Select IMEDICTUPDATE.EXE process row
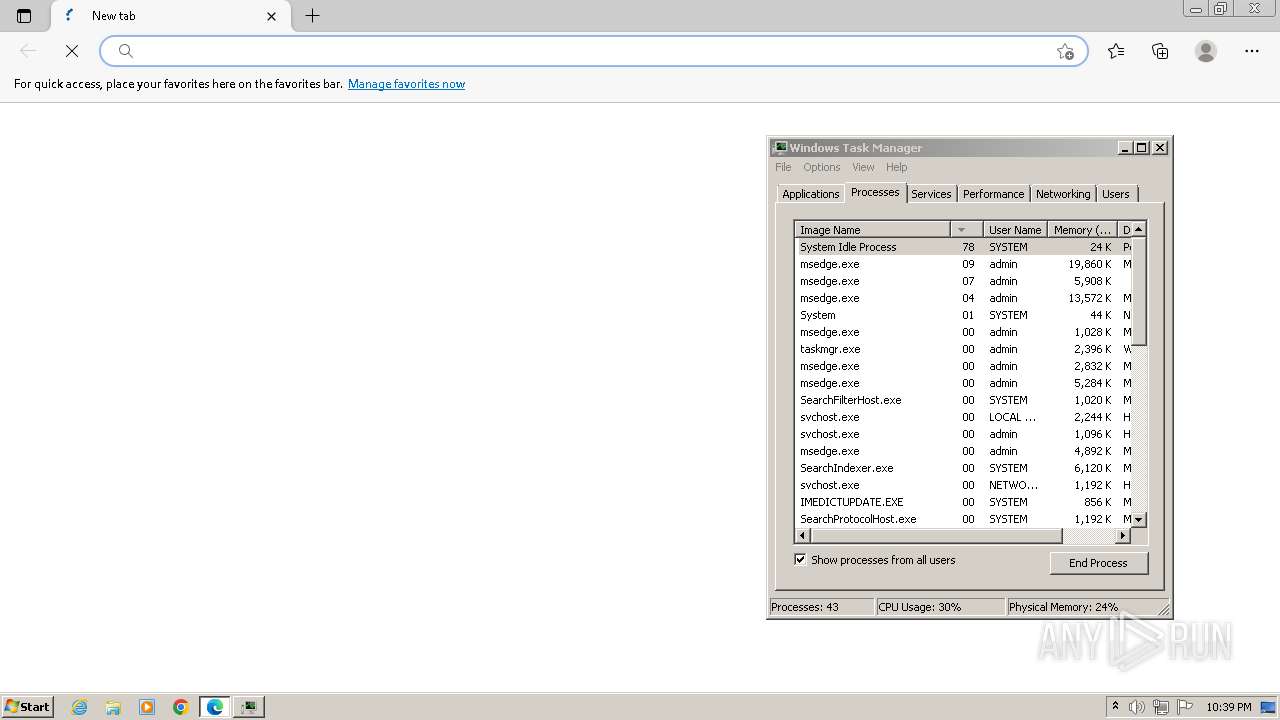 (x=963, y=502)
